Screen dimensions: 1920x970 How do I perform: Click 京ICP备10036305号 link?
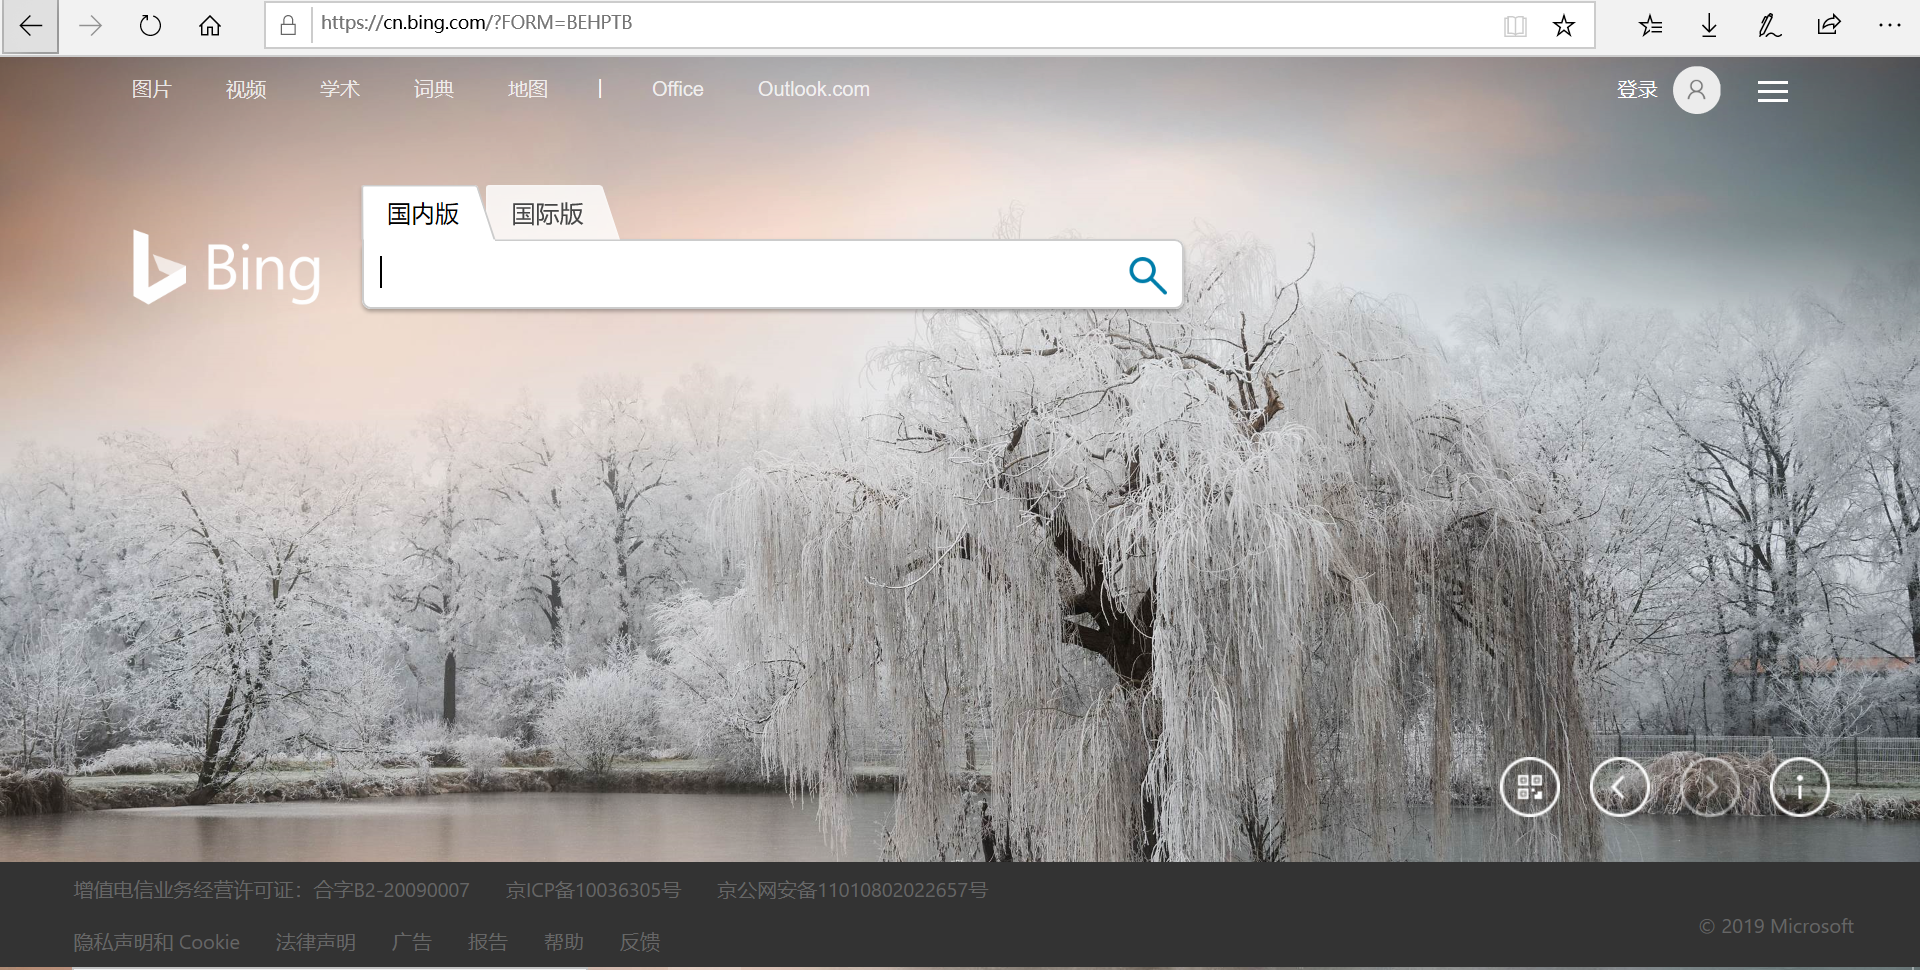(593, 890)
